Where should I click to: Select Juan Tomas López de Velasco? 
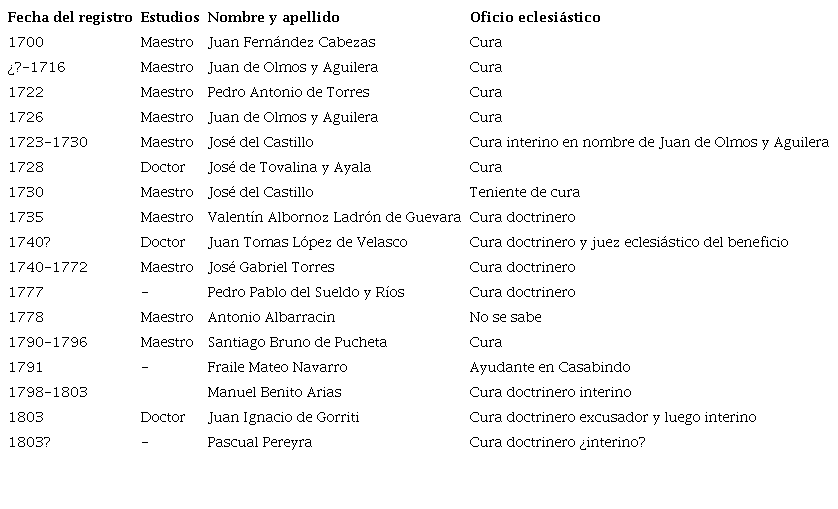pos(307,243)
